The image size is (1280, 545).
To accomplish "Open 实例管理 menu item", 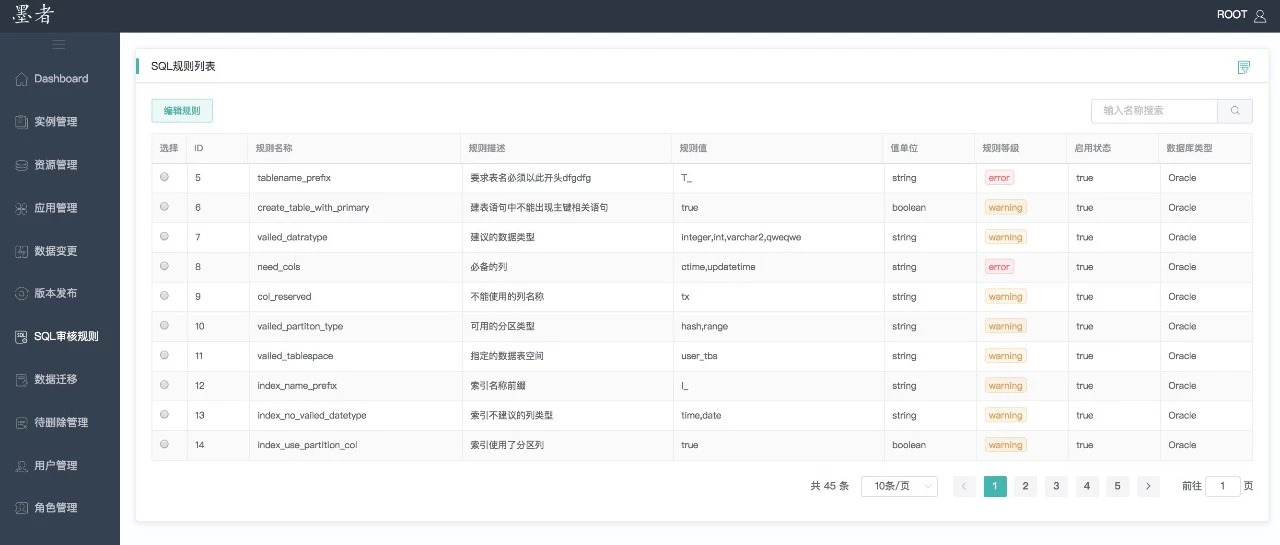I will (60, 122).
